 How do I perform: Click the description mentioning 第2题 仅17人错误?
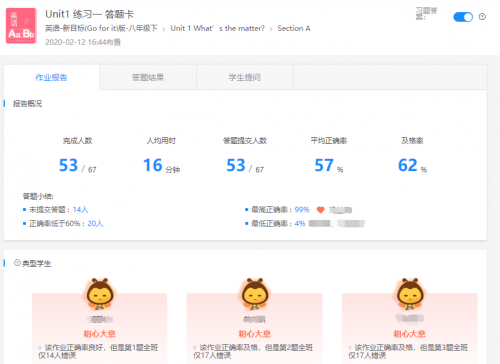(253, 351)
